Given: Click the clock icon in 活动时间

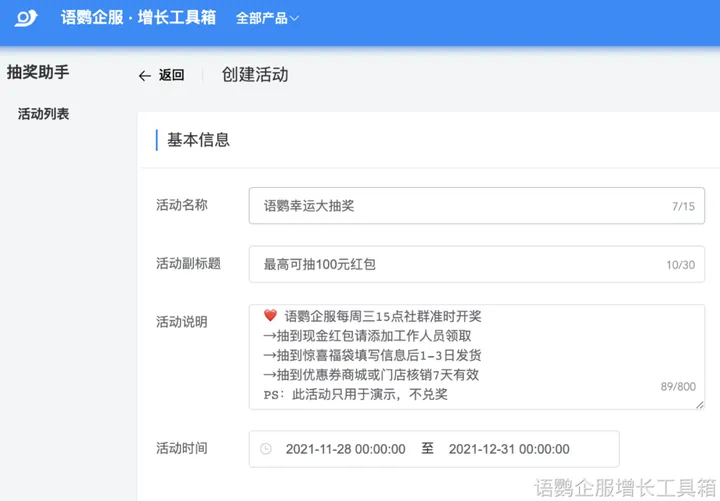Looking at the screenshot, I should click(x=266, y=449).
